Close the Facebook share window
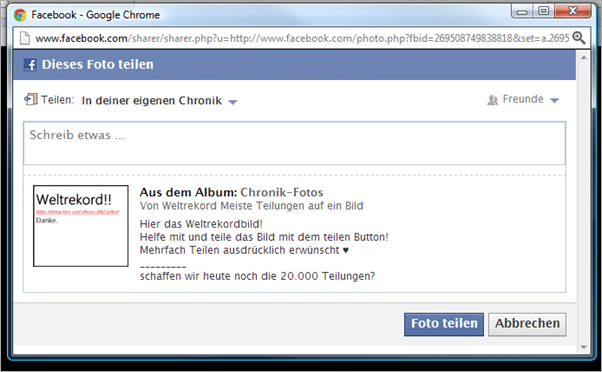The height and width of the screenshot is (372, 602). (572, 11)
